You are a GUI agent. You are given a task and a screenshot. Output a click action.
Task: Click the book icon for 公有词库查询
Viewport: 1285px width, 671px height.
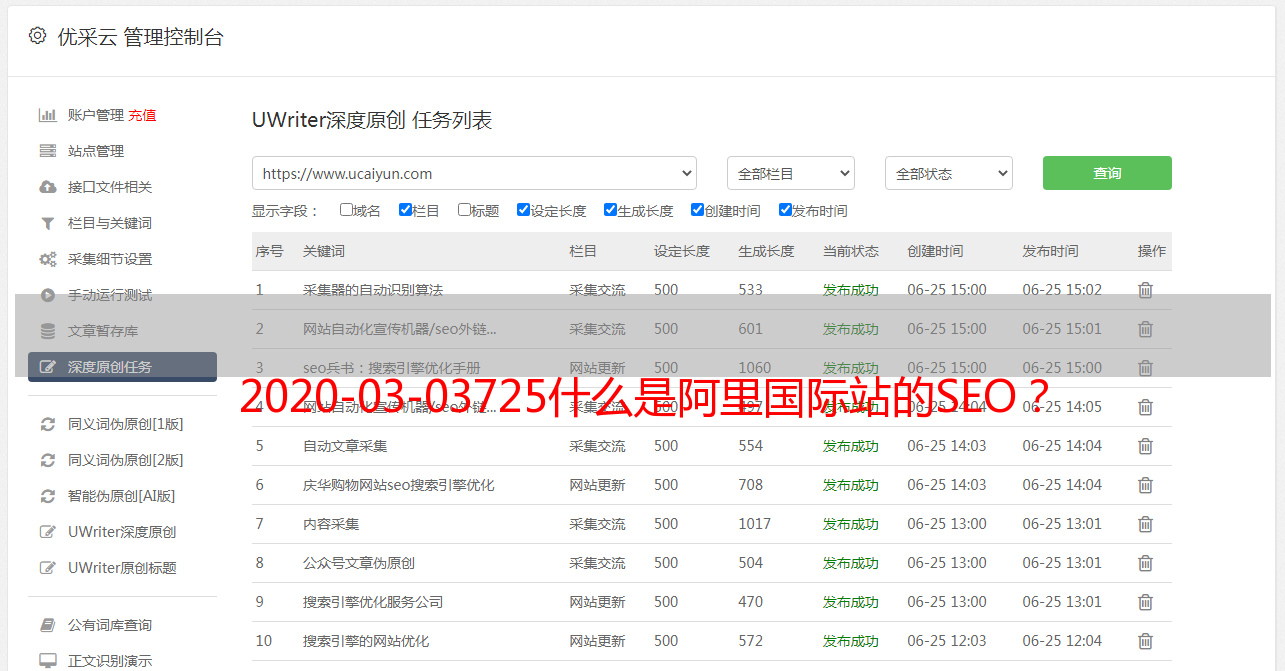click(47, 625)
